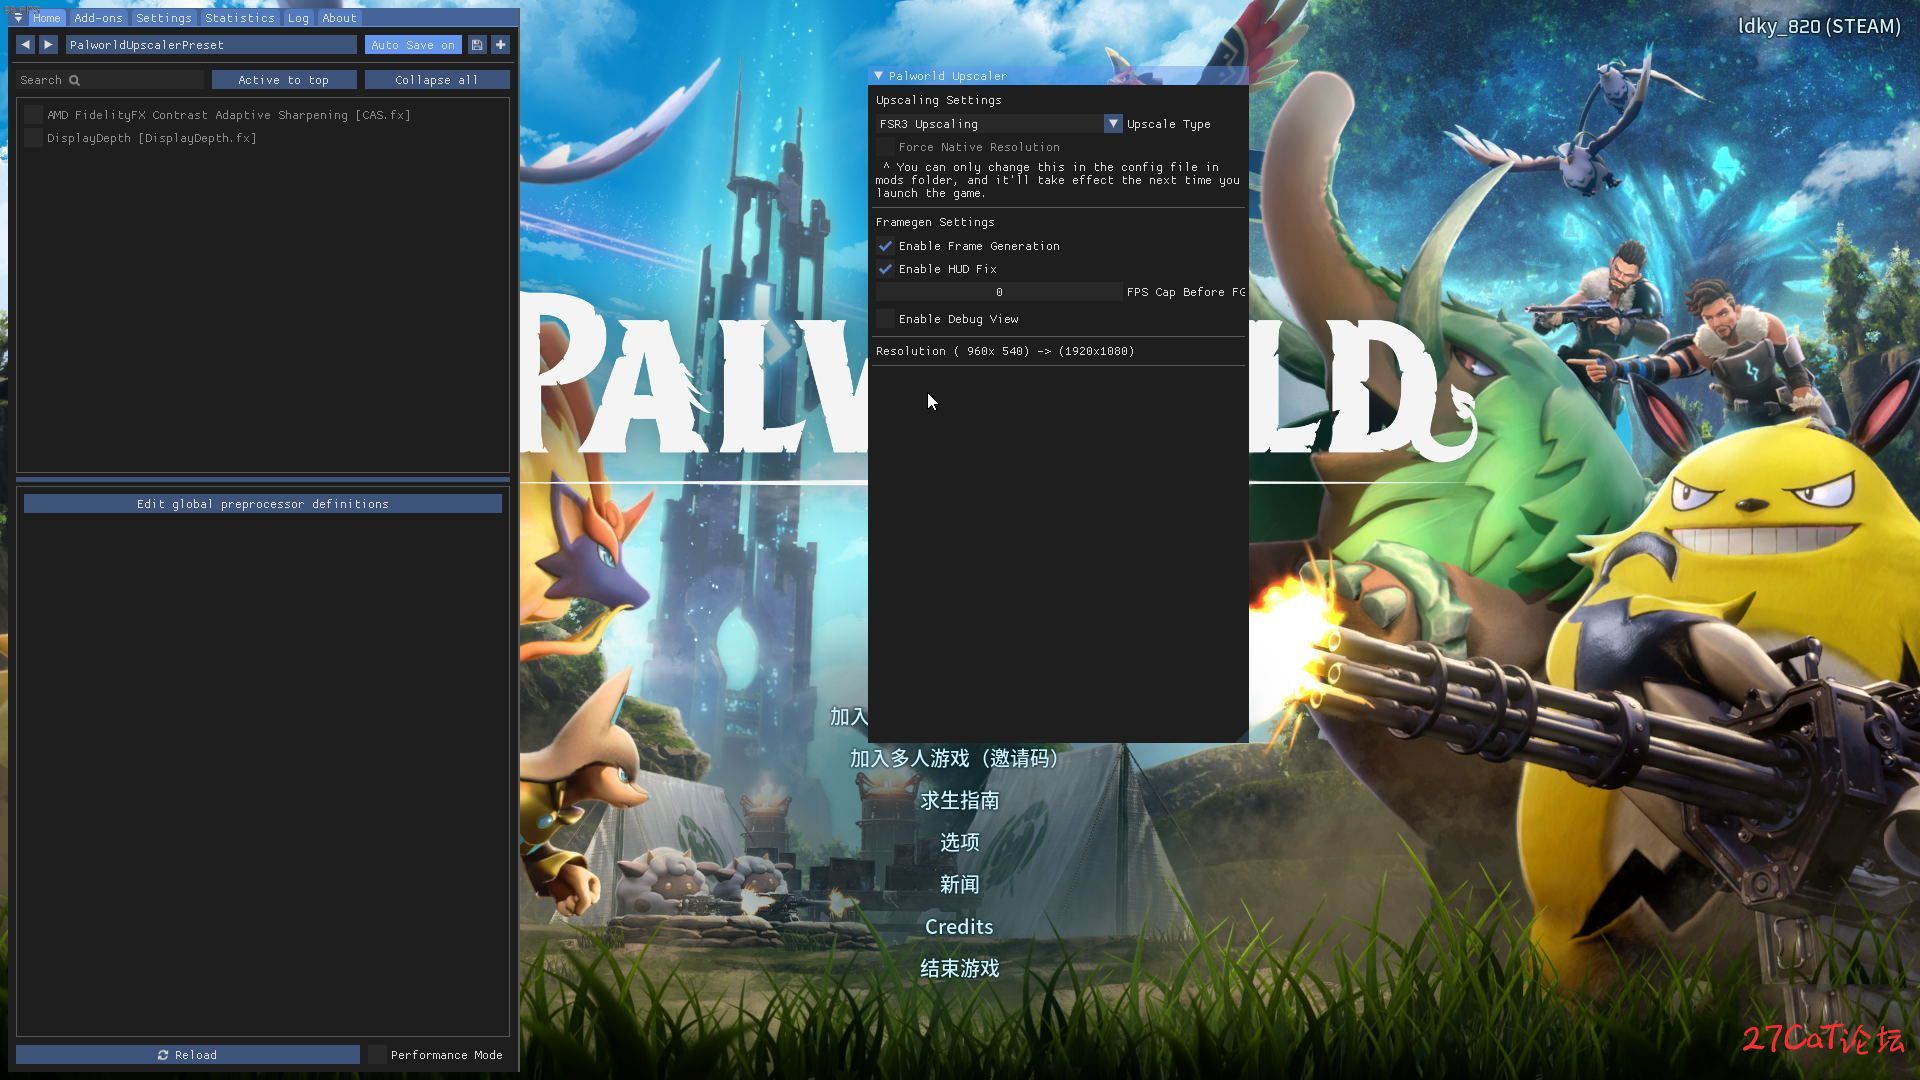The height and width of the screenshot is (1080, 1920).
Task: Check Enable Debug View
Action: pos(885,319)
